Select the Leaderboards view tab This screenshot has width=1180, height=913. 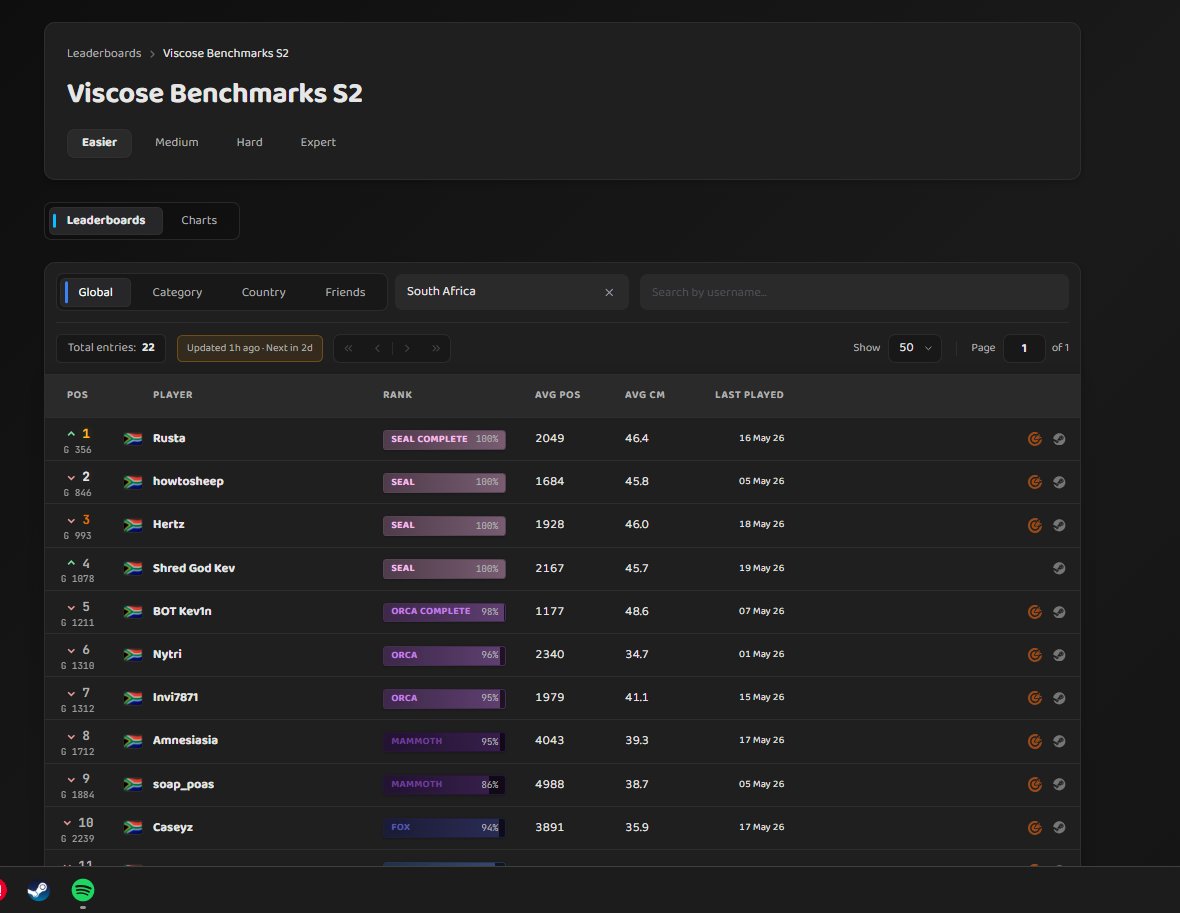(106, 221)
